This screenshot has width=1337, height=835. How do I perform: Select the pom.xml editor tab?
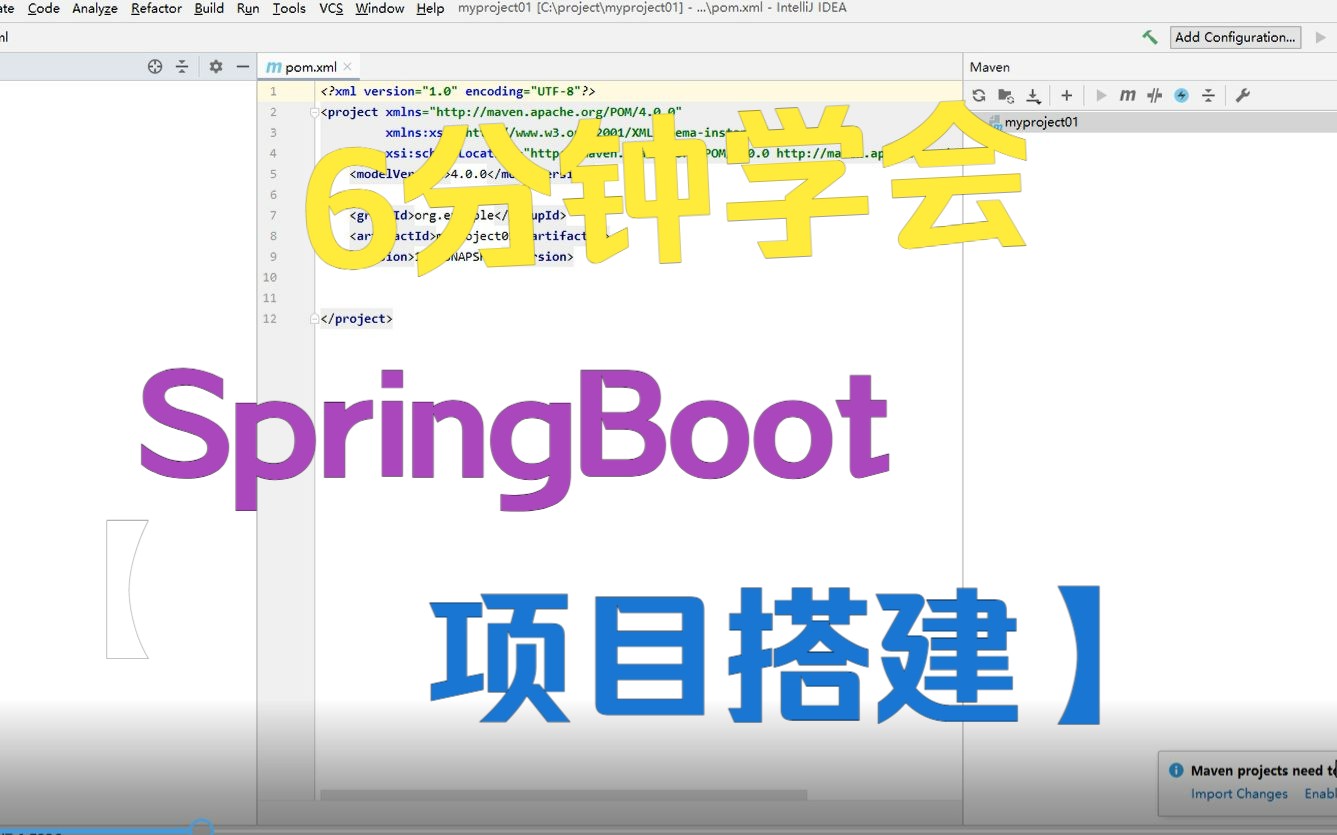coord(310,67)
